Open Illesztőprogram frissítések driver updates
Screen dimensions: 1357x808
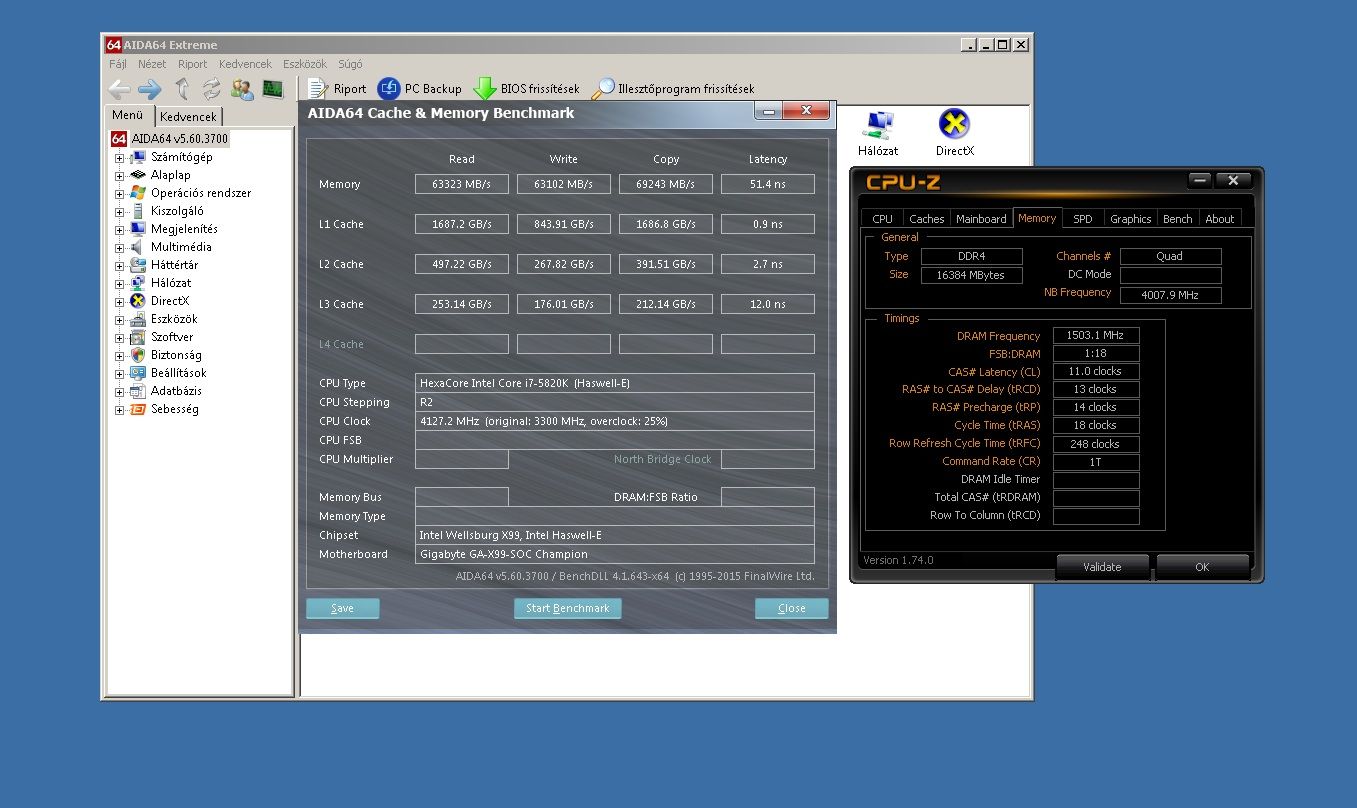click(673, 89)
